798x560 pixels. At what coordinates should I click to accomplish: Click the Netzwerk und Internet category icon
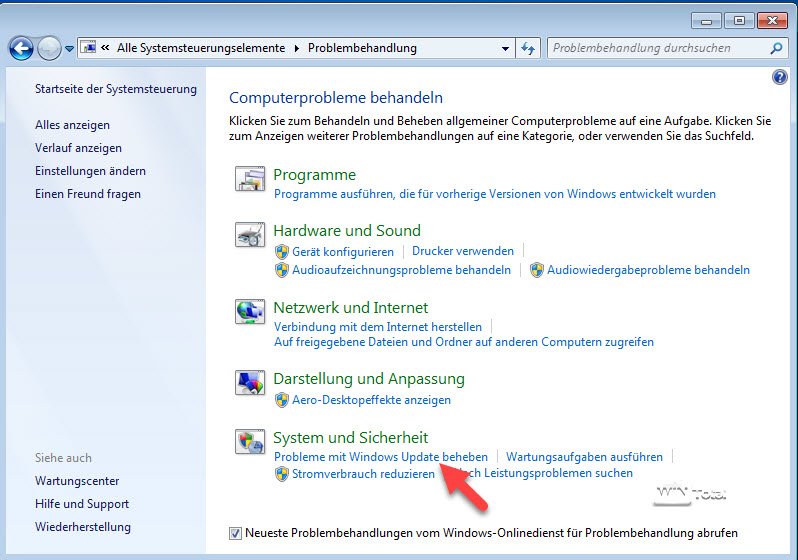(x=250, y=312)
